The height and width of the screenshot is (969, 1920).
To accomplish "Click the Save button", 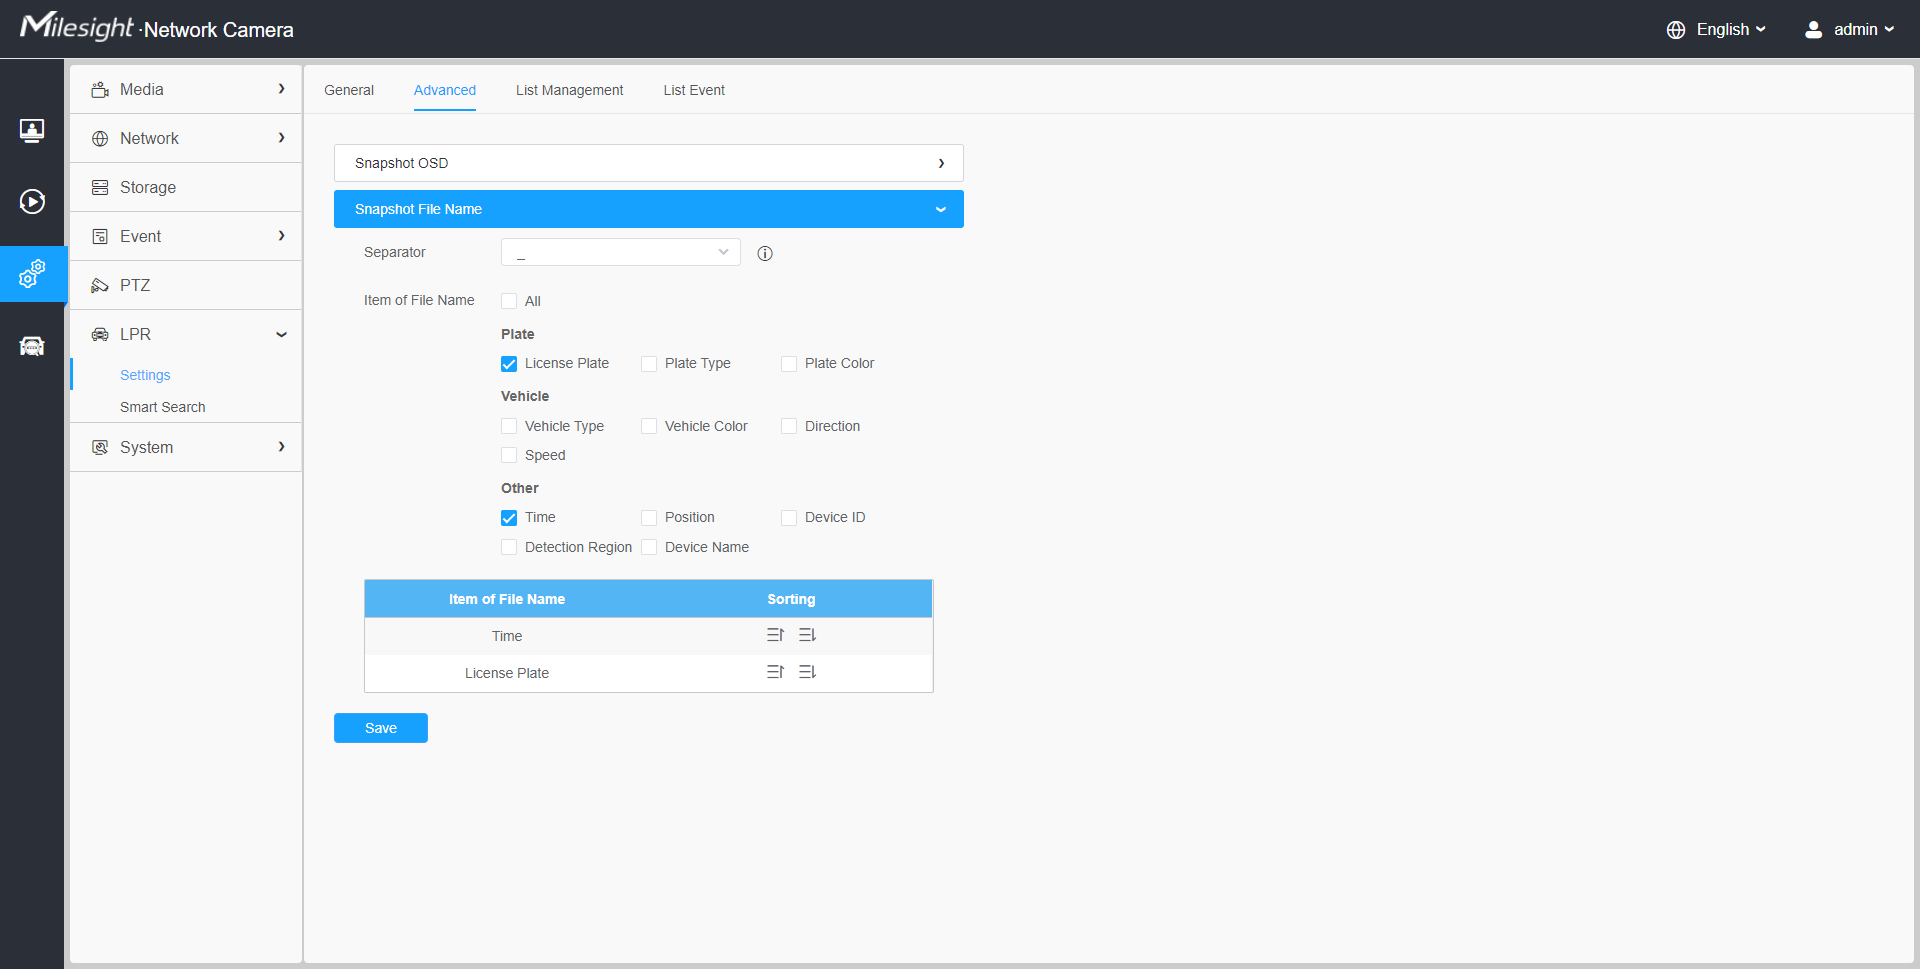I will (x=380, y=728).
